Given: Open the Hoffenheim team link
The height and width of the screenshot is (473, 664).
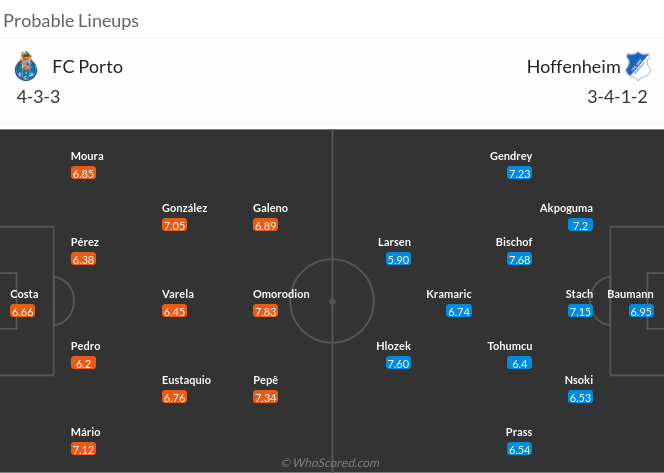Looking at the screenshot, I should [573, 68].
